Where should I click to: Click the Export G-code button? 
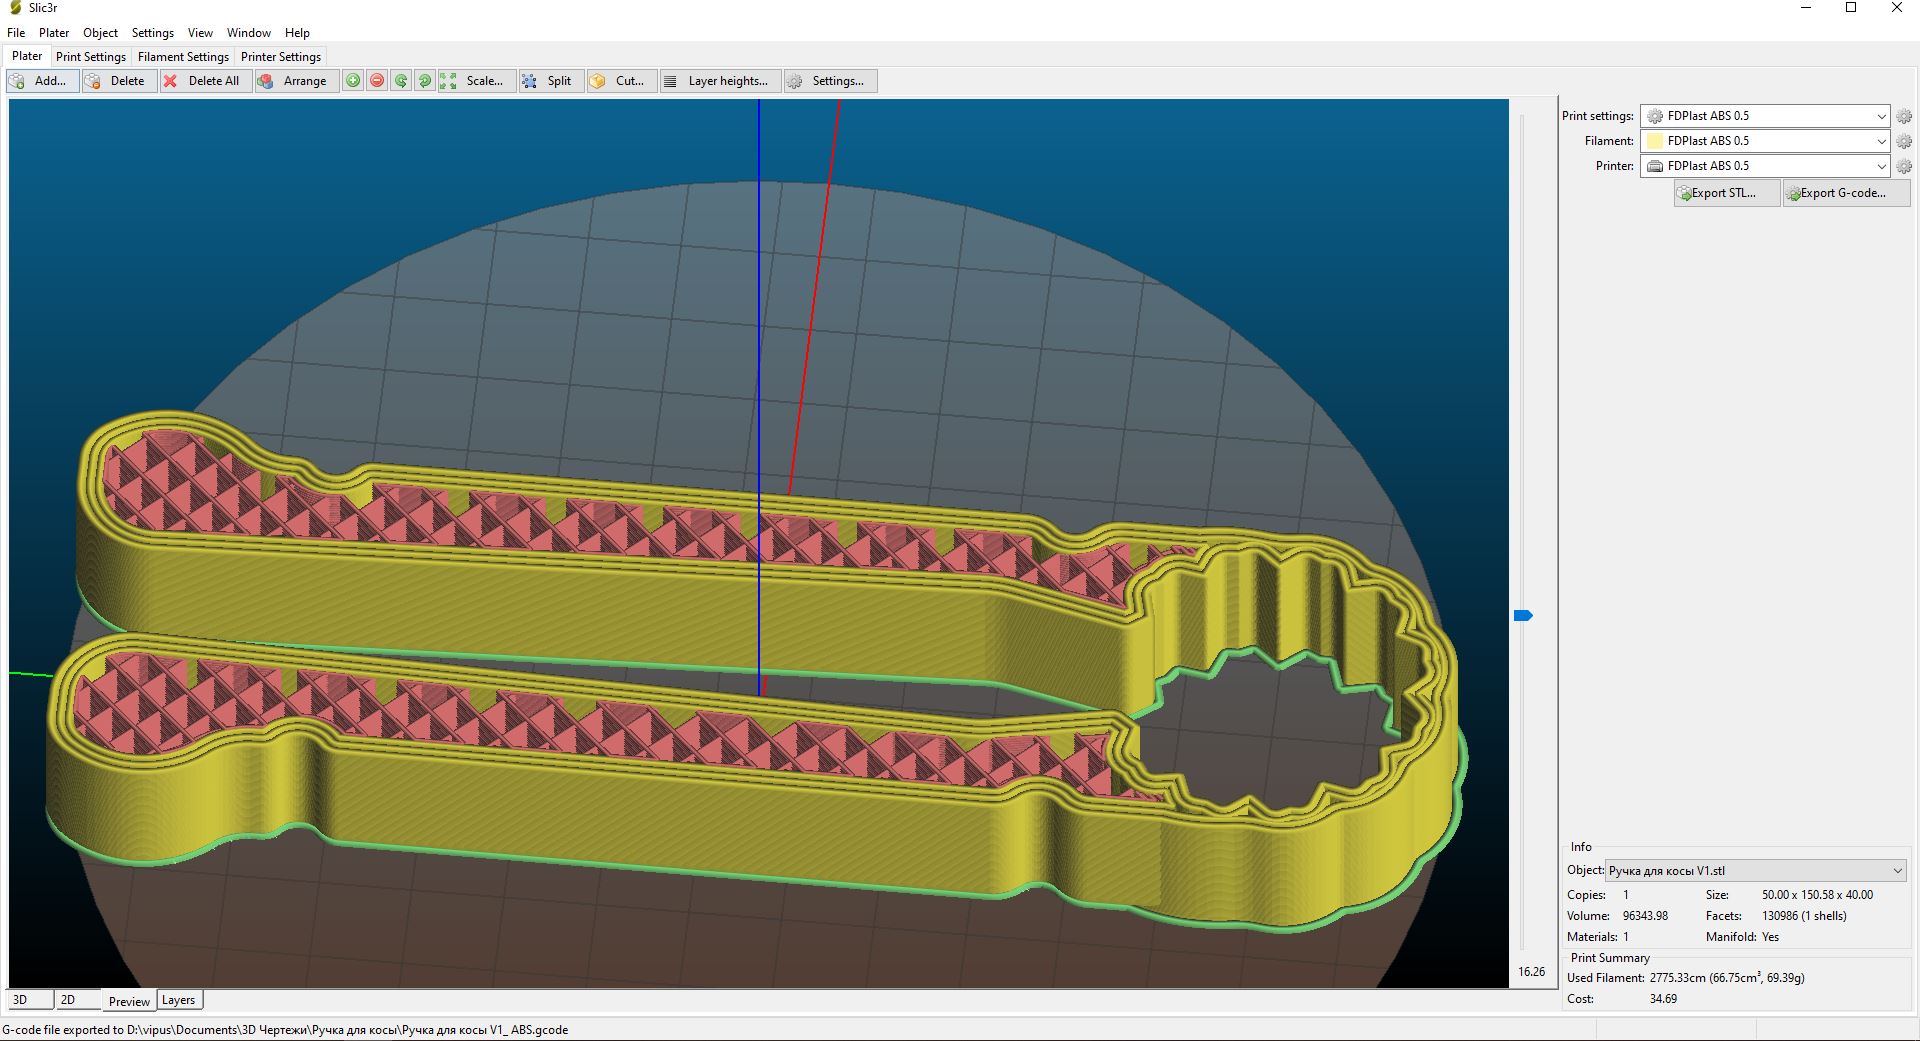(x=1845, y=193)
